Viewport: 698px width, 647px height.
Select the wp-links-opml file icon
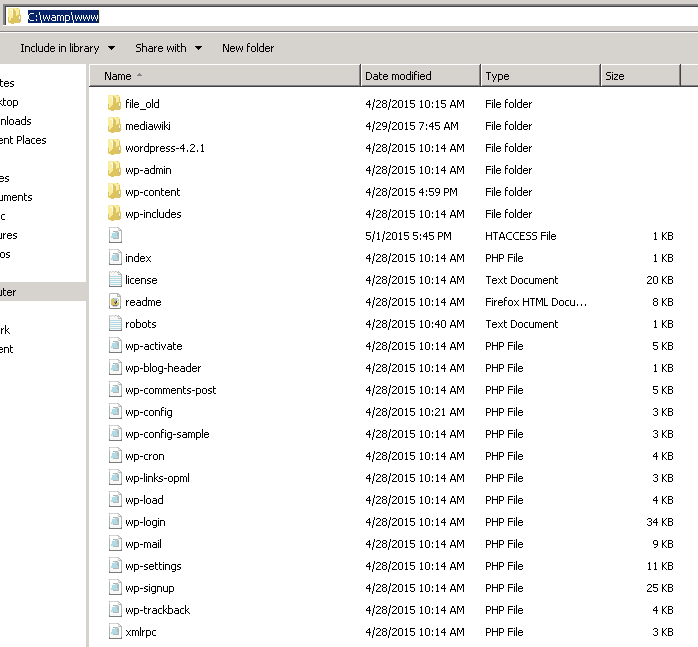coord(115,477)
